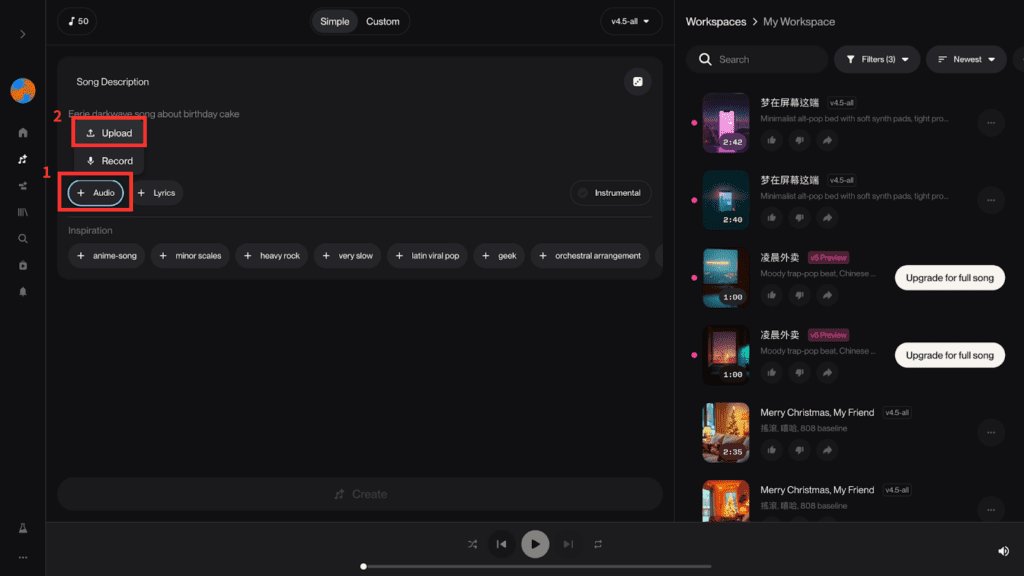The image size is (1024, 576).
Task: Select Upload from the audio menu
Action: (109, 133)
